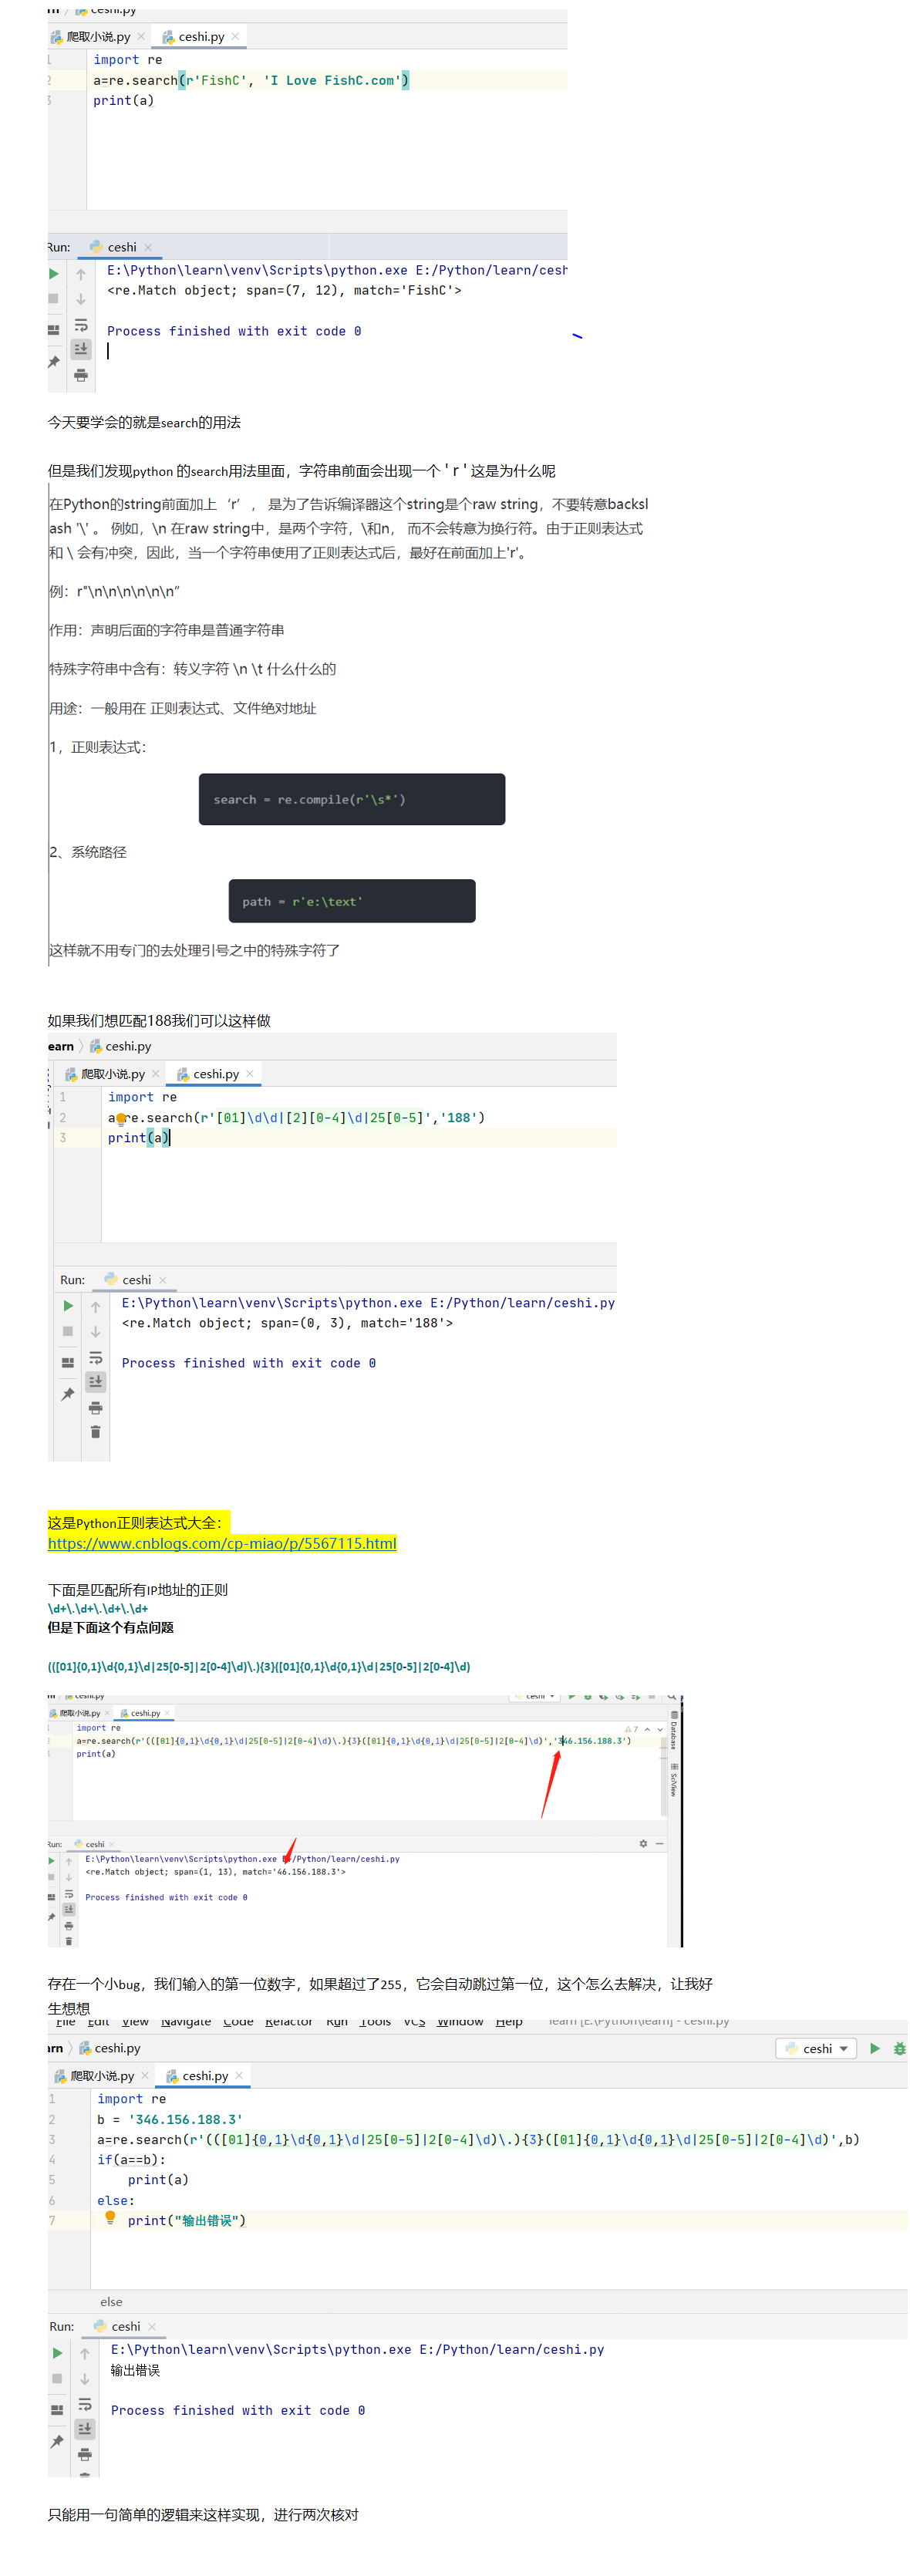Toggle soft-wrap in the '188' Run panel
This screenshot has height=2576, width=910.
click(96, 1358)
